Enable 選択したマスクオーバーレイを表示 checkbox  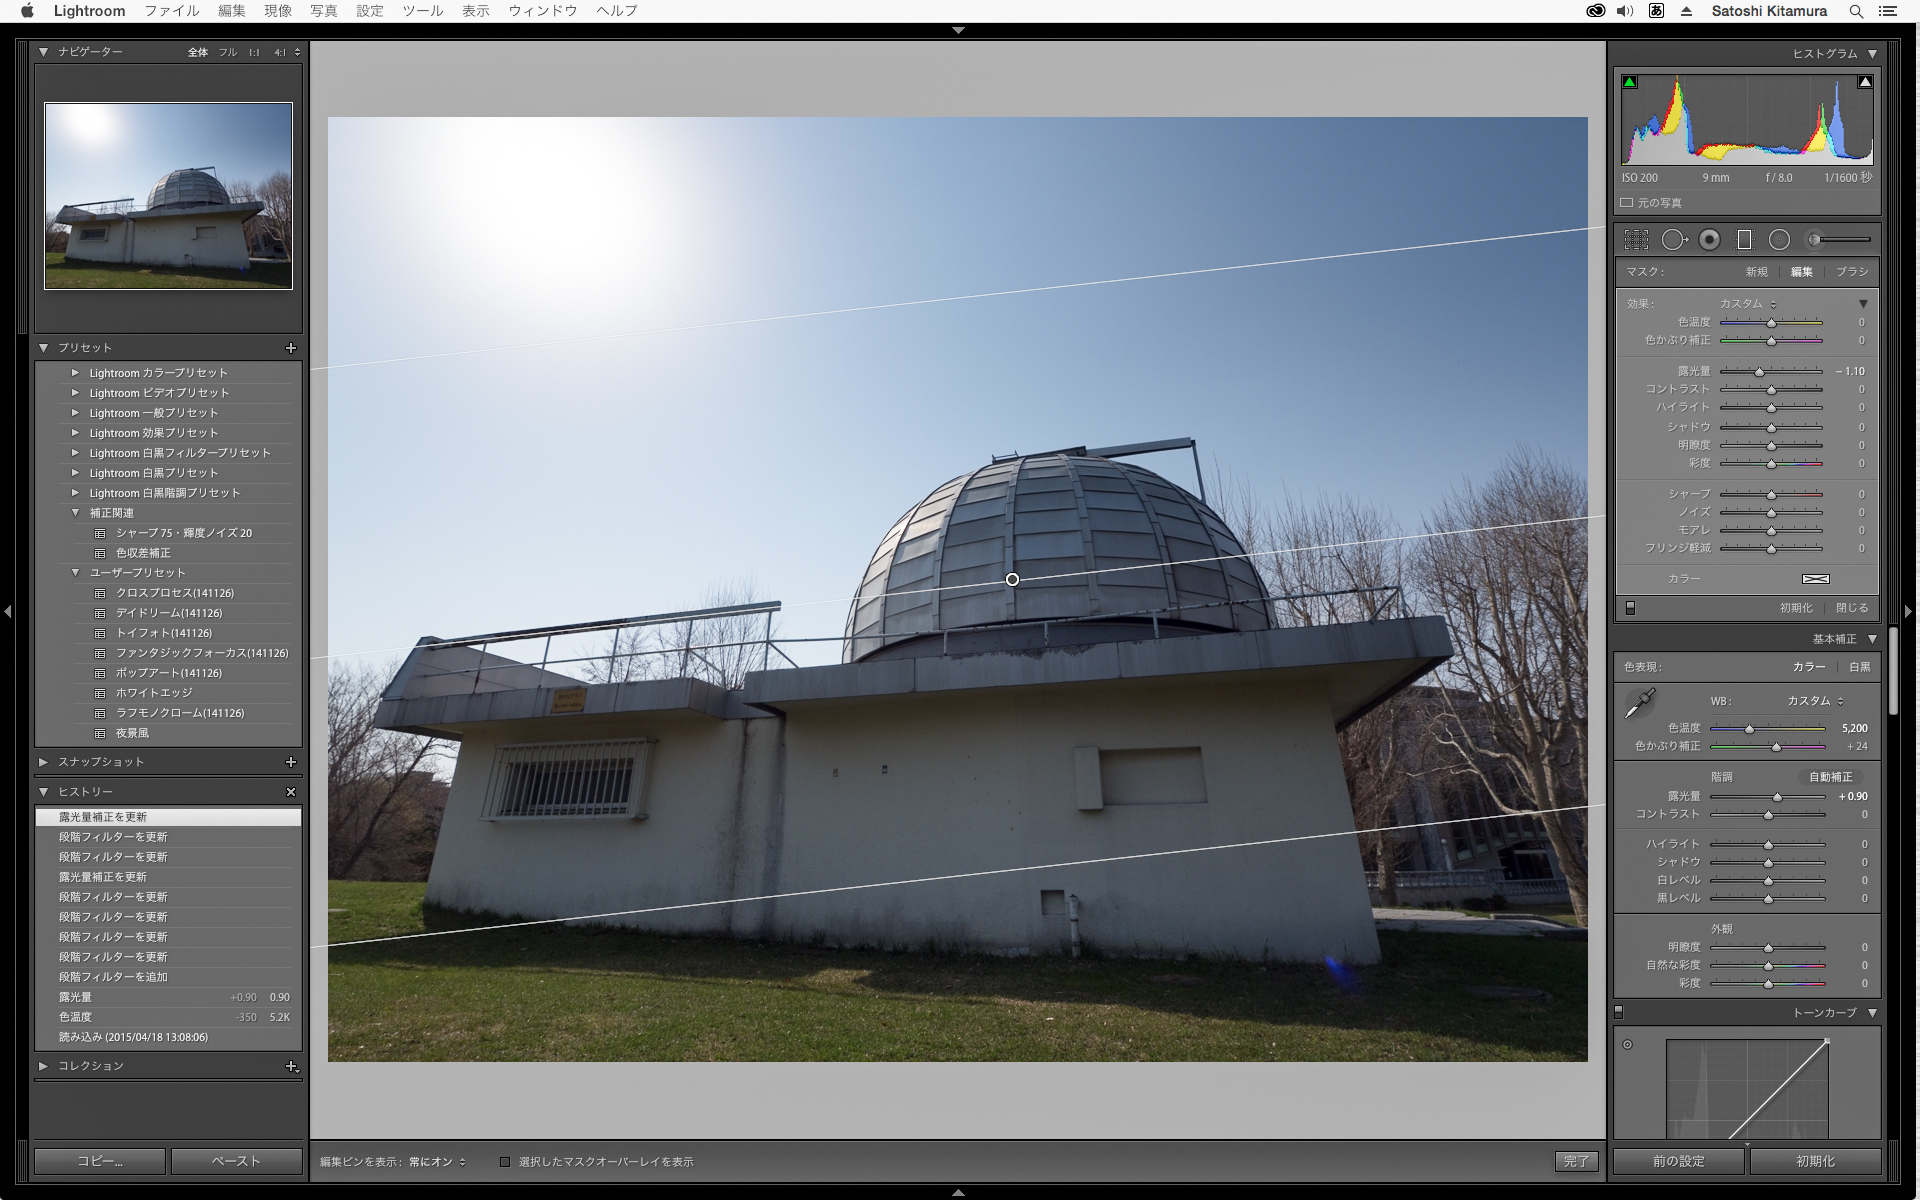[505, 1162]
